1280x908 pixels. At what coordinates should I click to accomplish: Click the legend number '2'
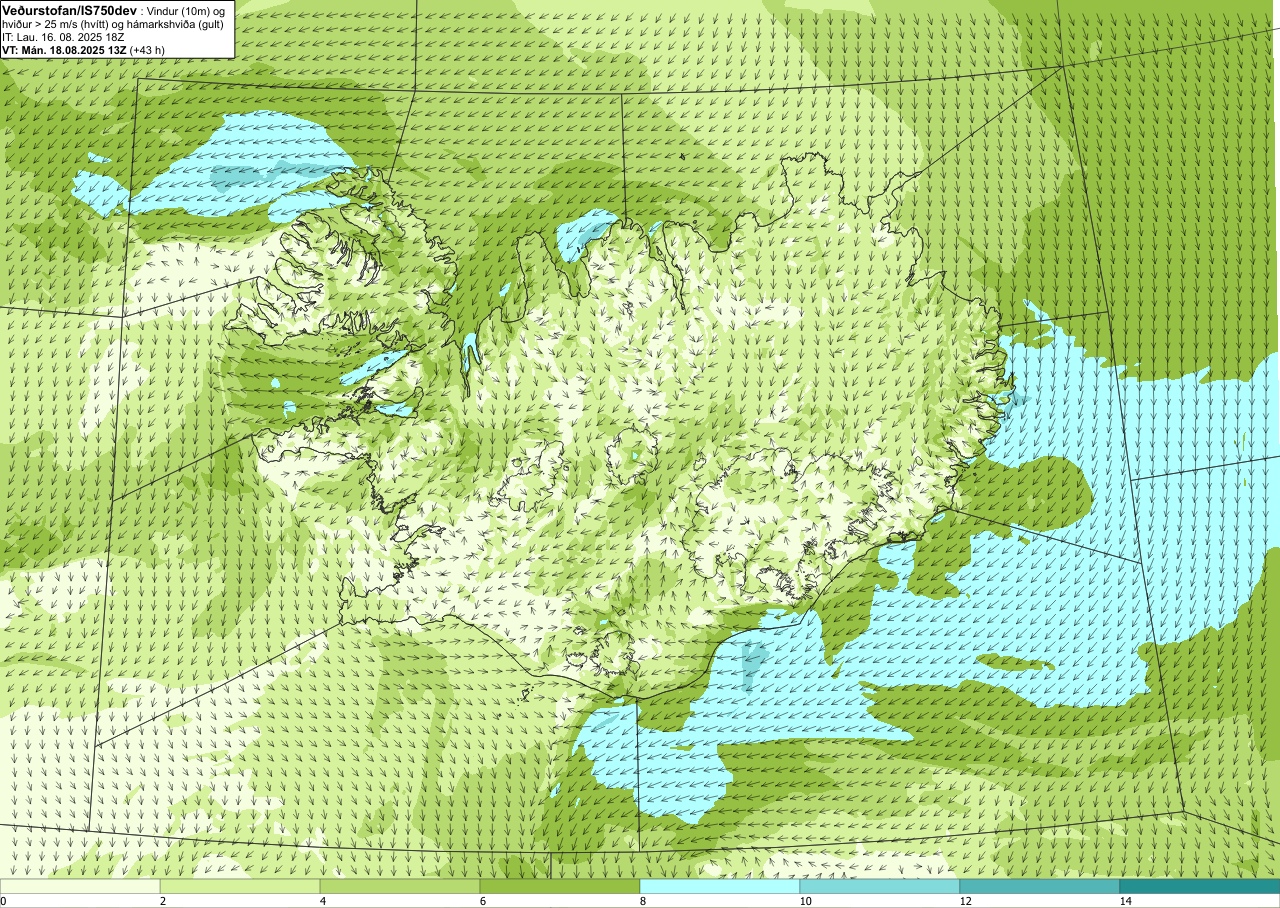tap(163, 901)
